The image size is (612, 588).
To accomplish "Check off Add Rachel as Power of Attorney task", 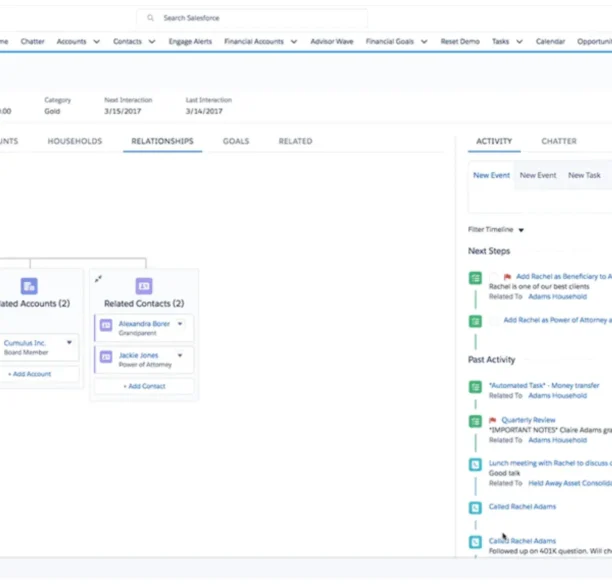I will pyautogui.click(x=494, y=320).
